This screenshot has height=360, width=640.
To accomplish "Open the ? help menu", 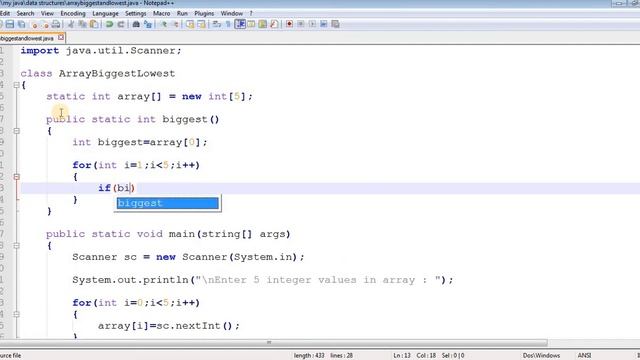I will tap(251, 13).
